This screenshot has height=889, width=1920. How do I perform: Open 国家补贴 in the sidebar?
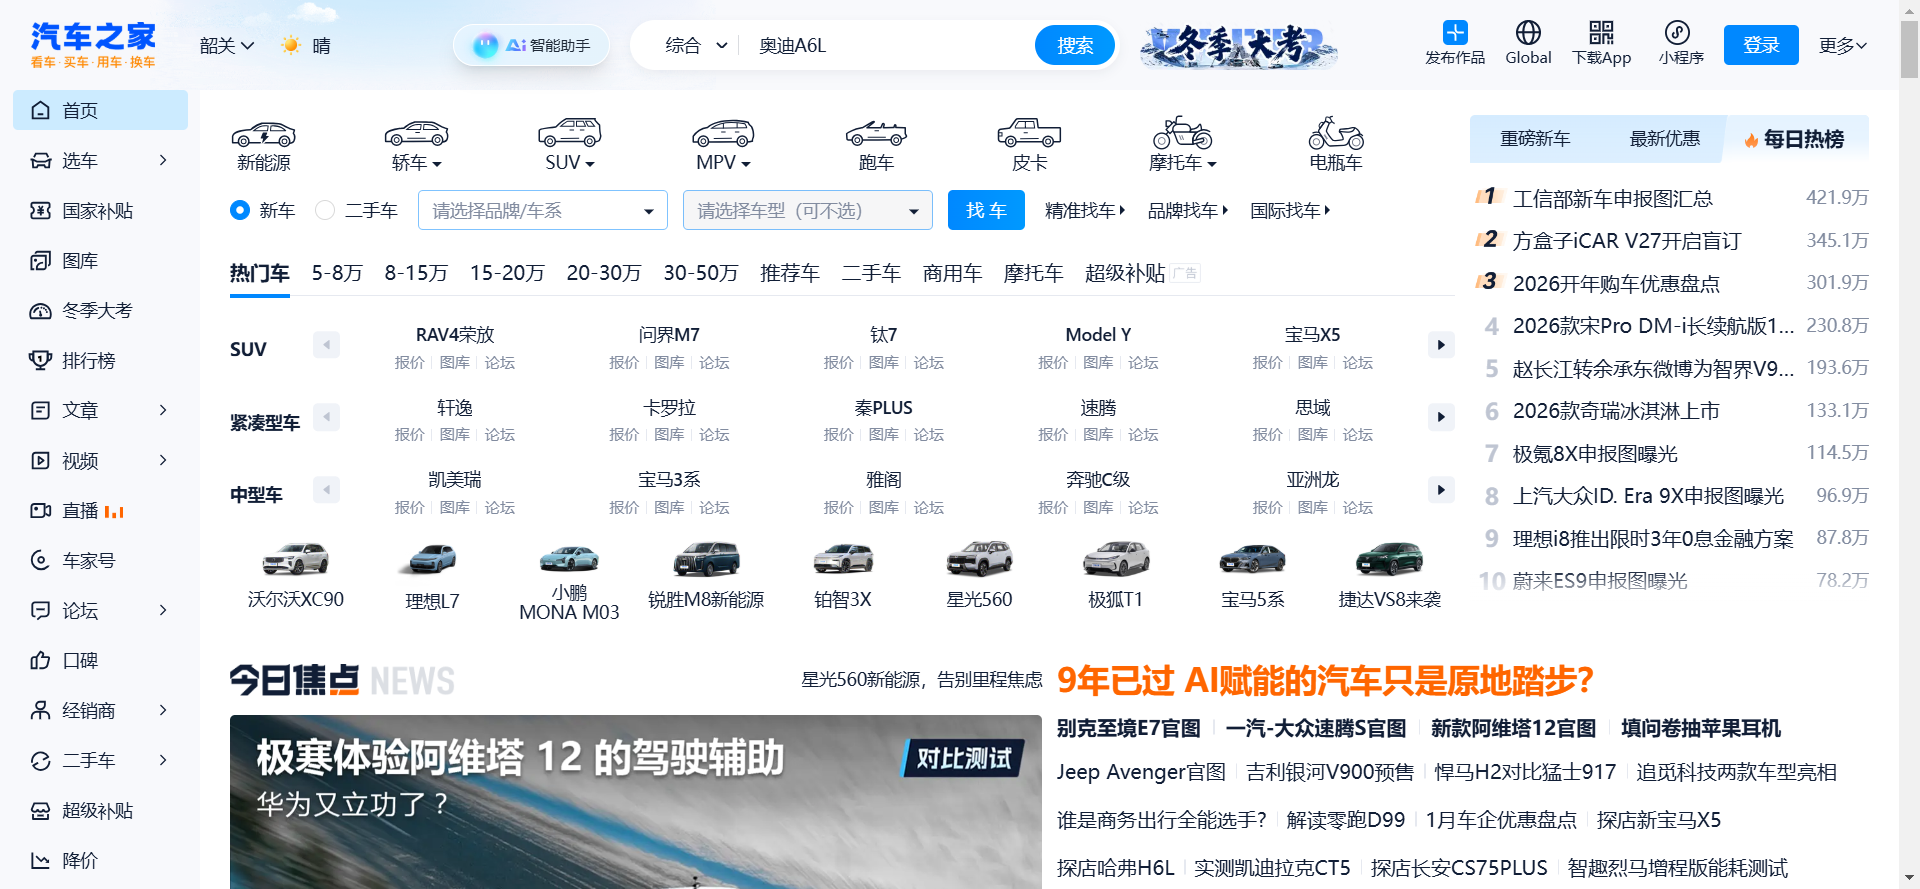point(100,210)
